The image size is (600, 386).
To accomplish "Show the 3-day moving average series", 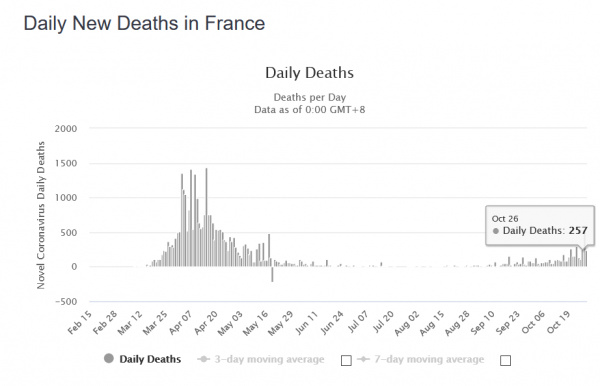I will point(269,359).
